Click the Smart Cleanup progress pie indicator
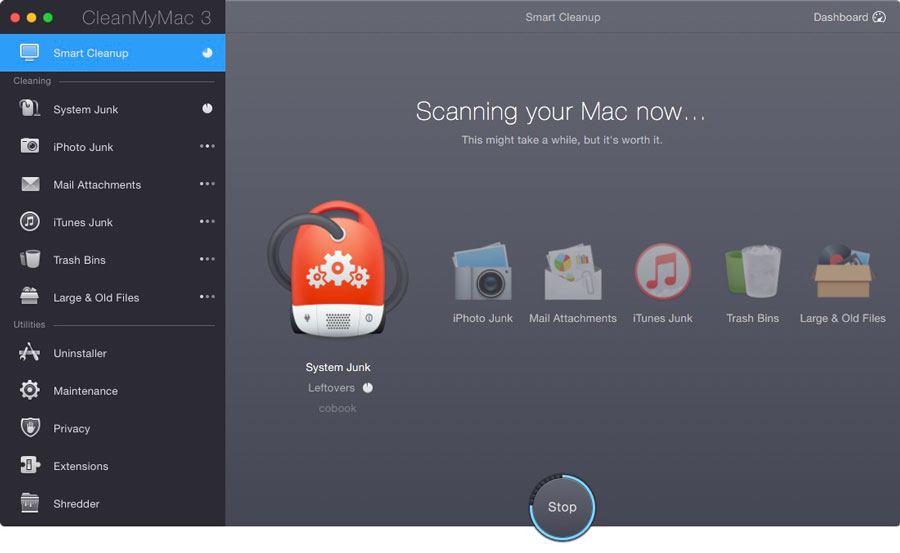This screenshot has width=900, height=553. point(207,53)
